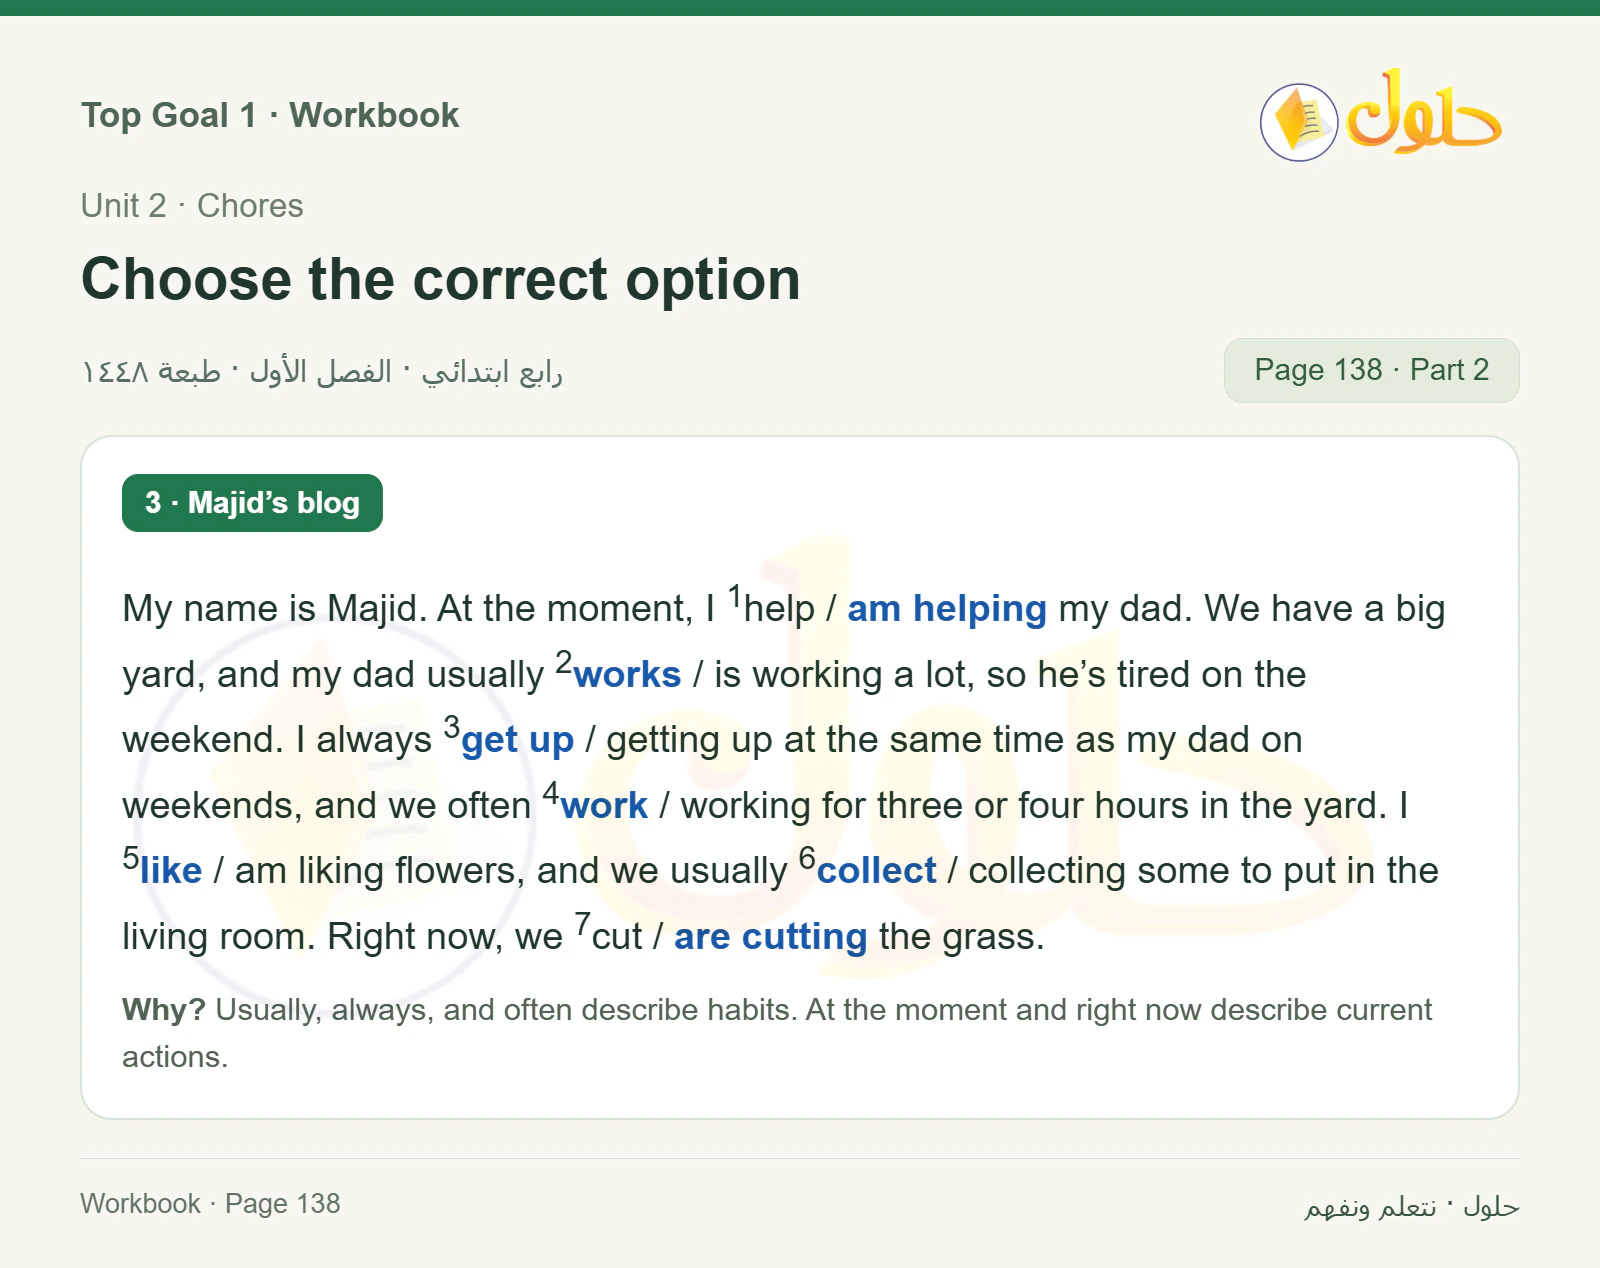
Task: Select the answer 'are cutting'
Action: coord(770,937)
